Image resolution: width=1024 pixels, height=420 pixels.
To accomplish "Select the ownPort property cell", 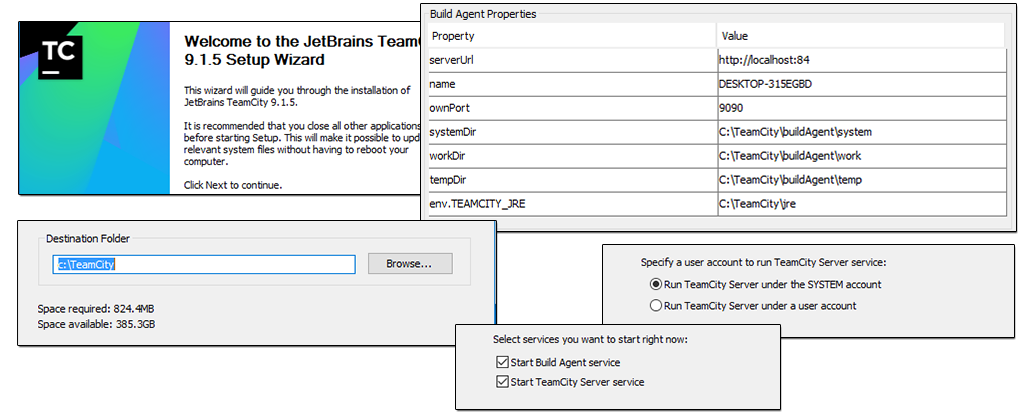I will click(573, 108).
